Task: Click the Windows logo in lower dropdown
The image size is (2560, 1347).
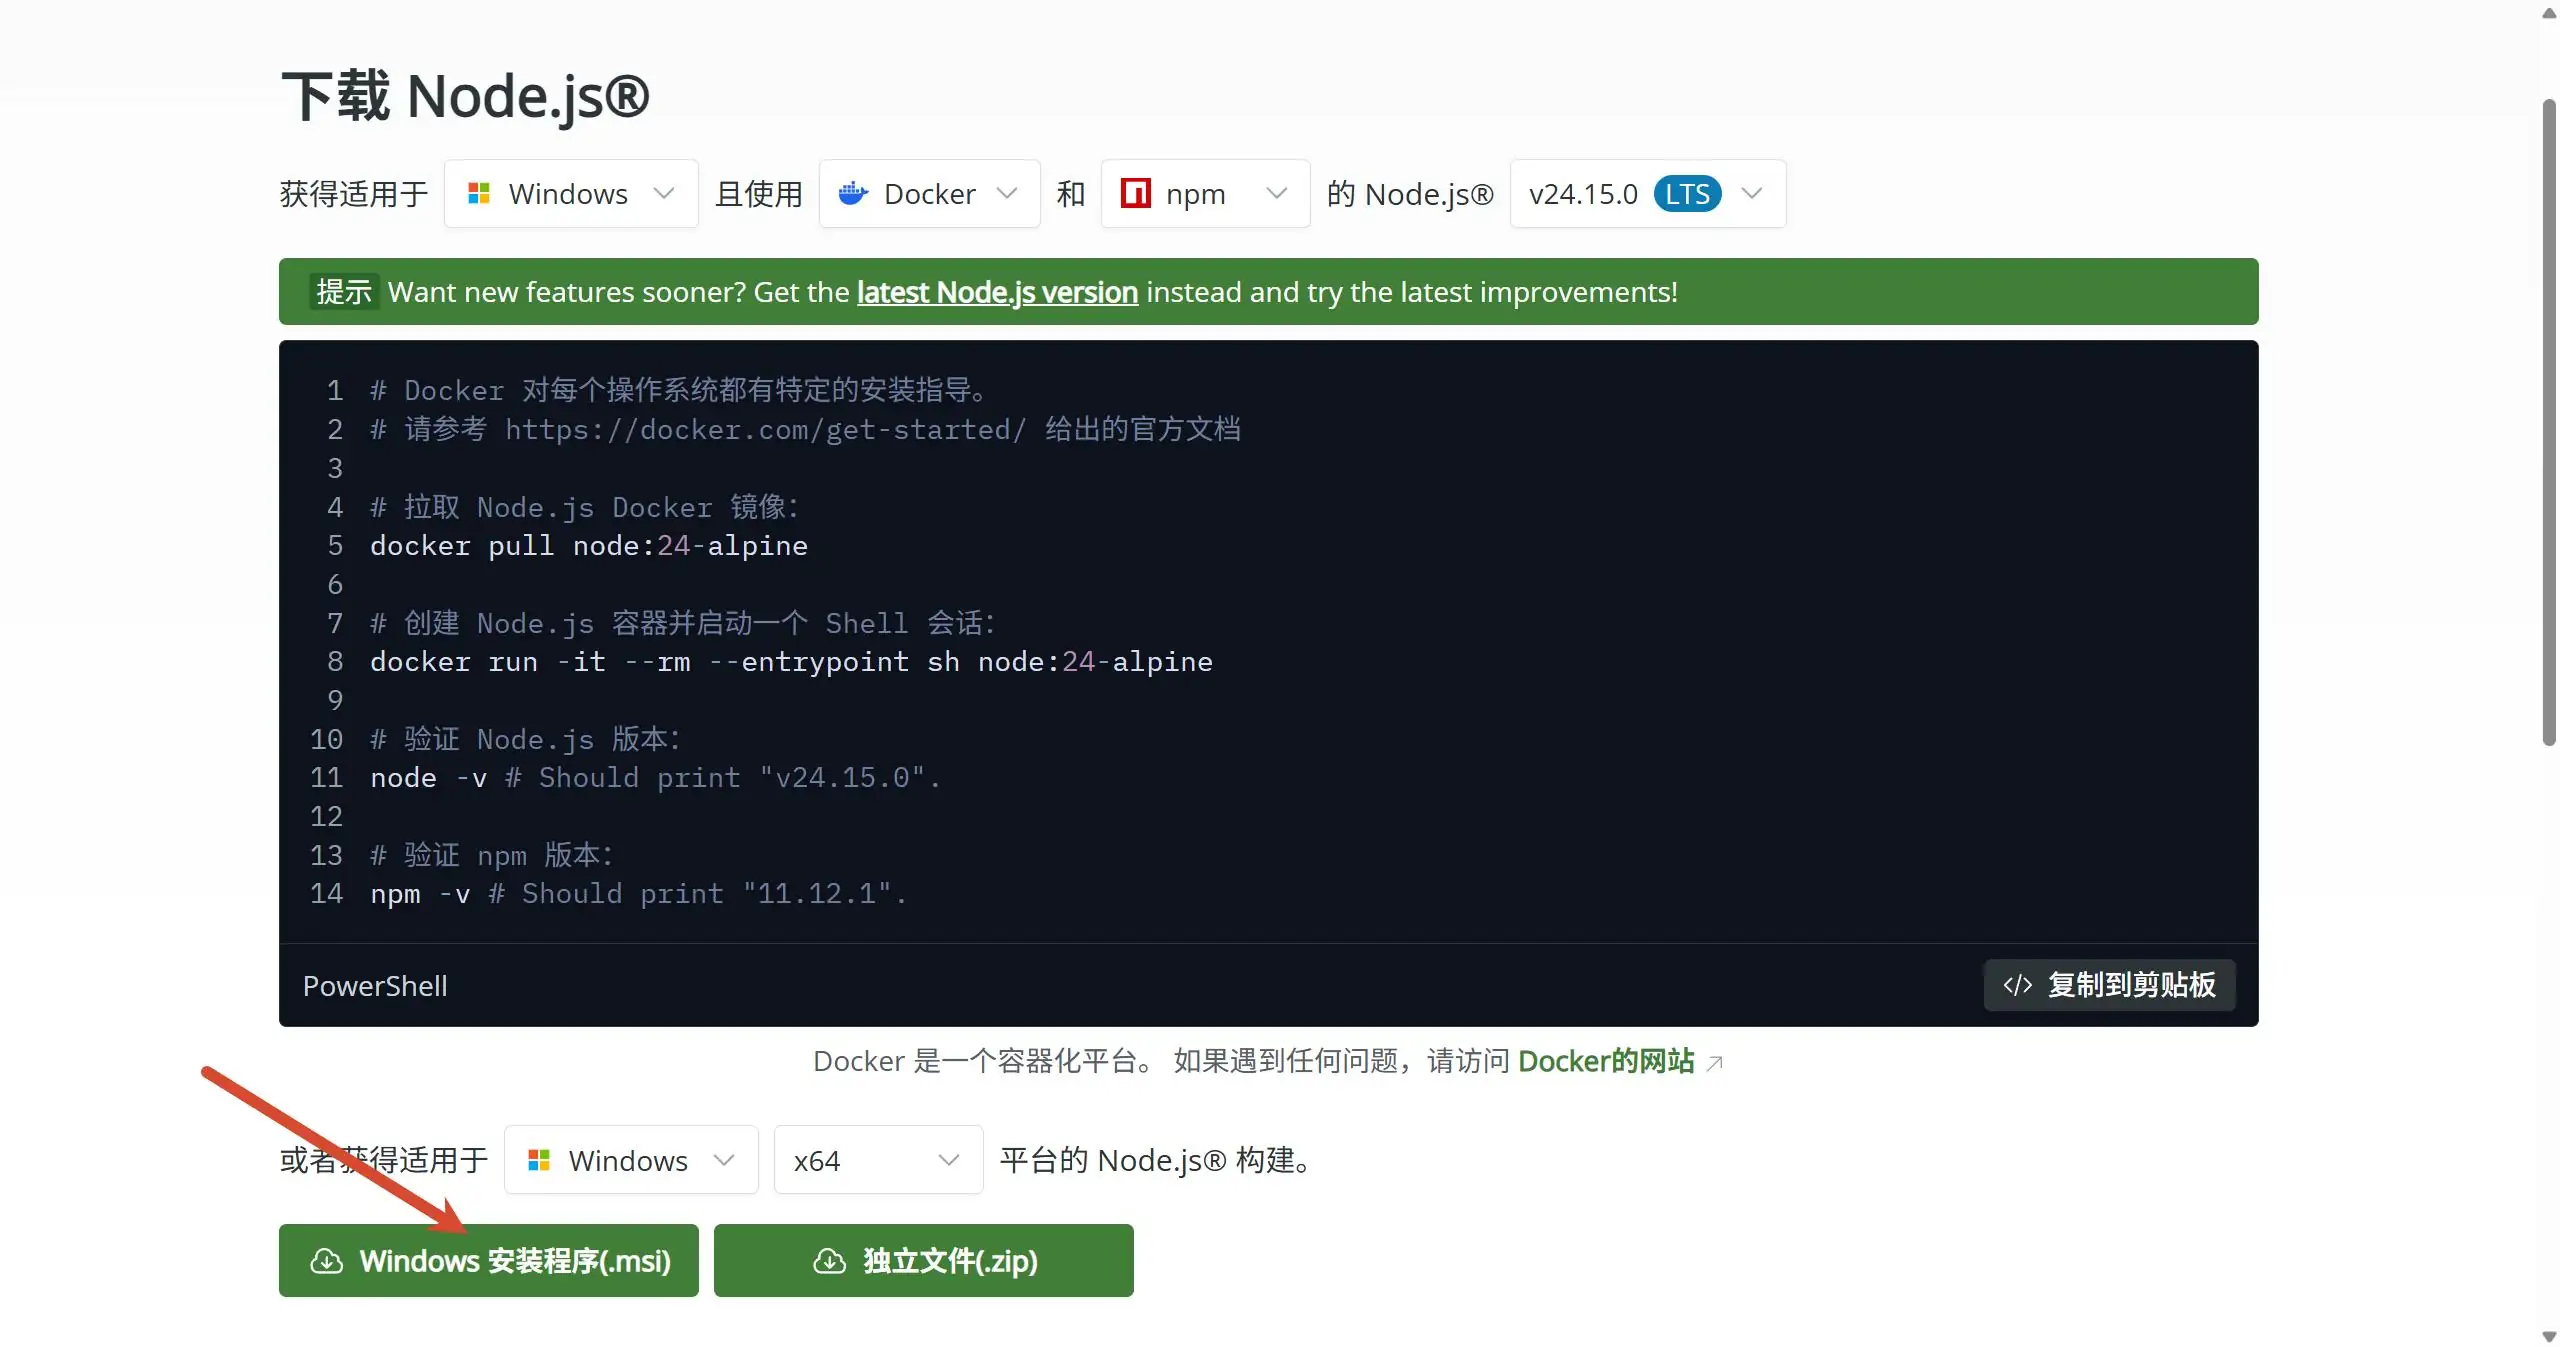Action: [539, 1160]
